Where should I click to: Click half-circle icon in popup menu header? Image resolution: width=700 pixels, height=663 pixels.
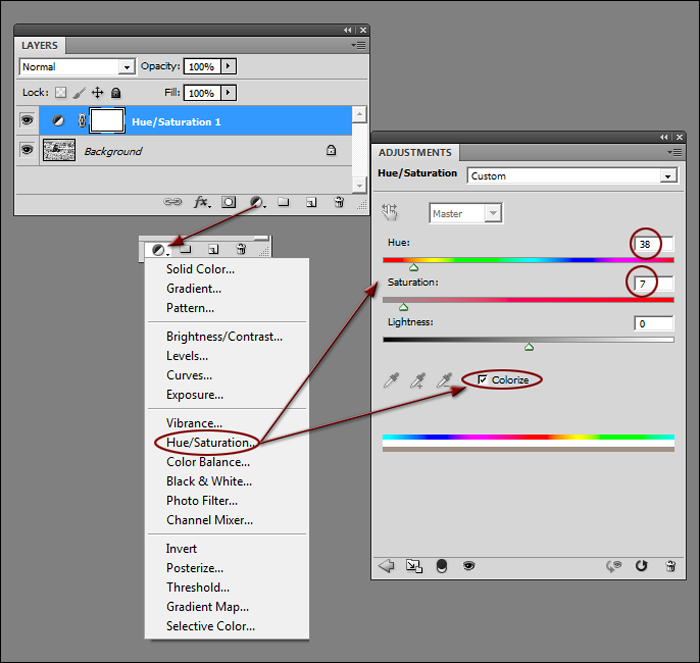point(158,250)
